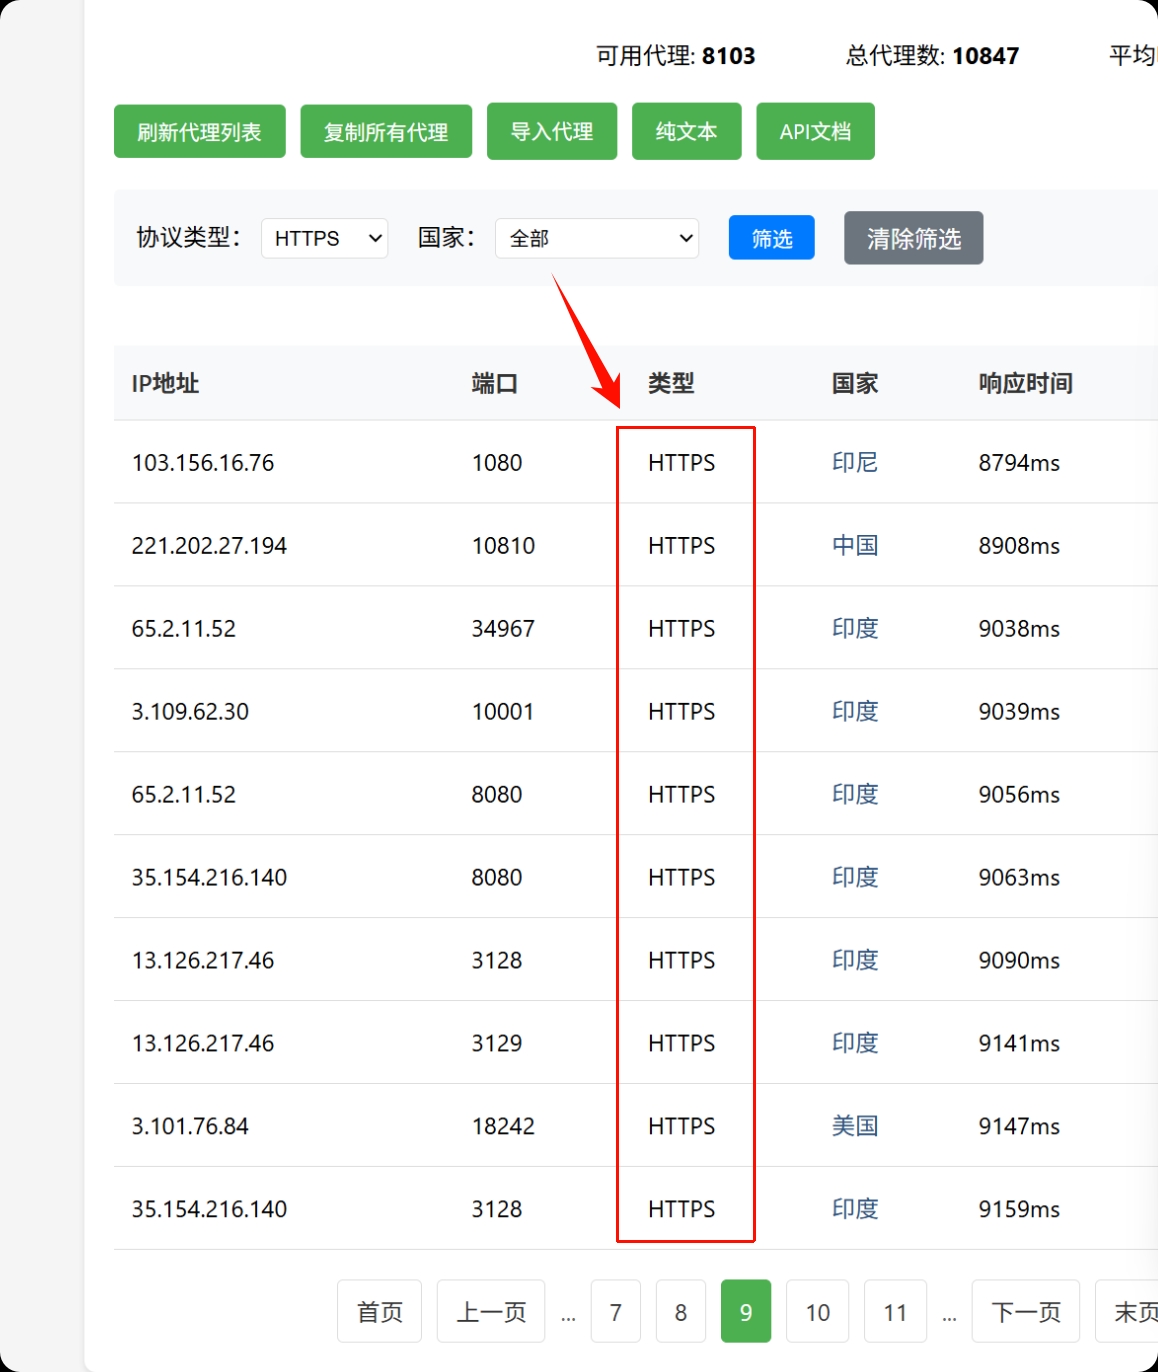Click the 刷新代理列表 refresh button

(x=199, y=132)
